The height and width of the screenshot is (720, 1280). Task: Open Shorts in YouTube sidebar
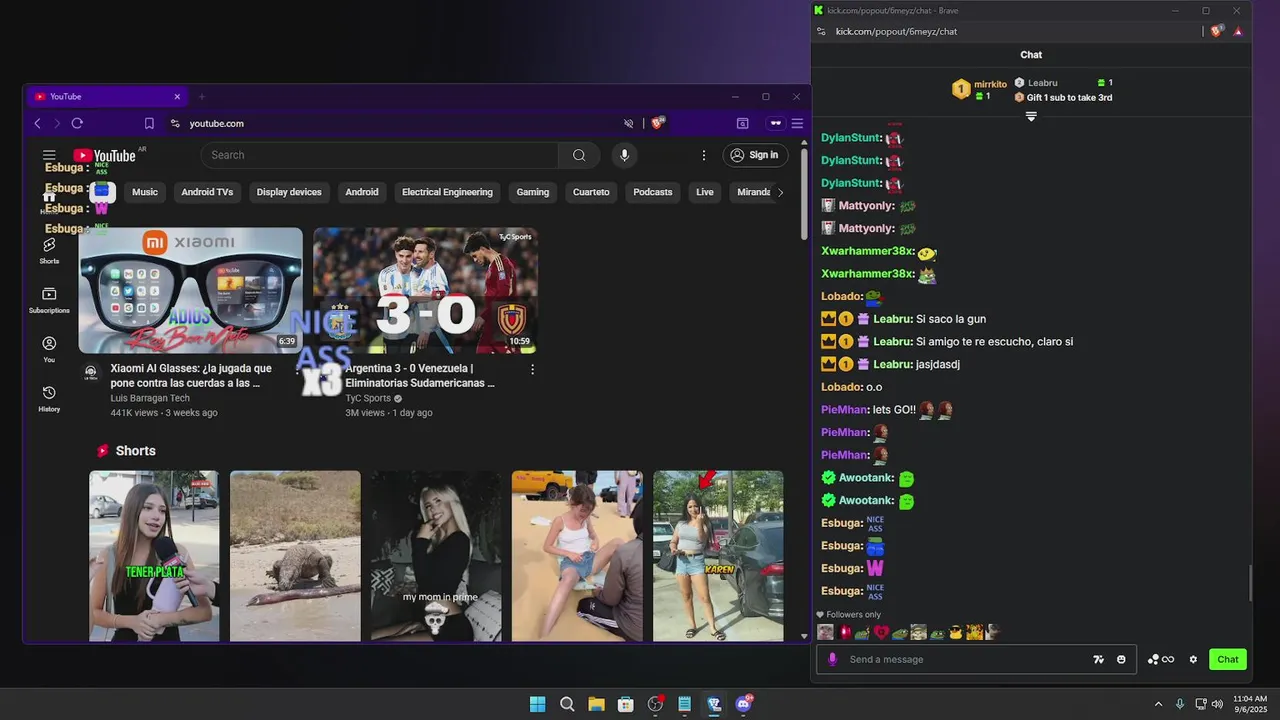click(49, 250)
